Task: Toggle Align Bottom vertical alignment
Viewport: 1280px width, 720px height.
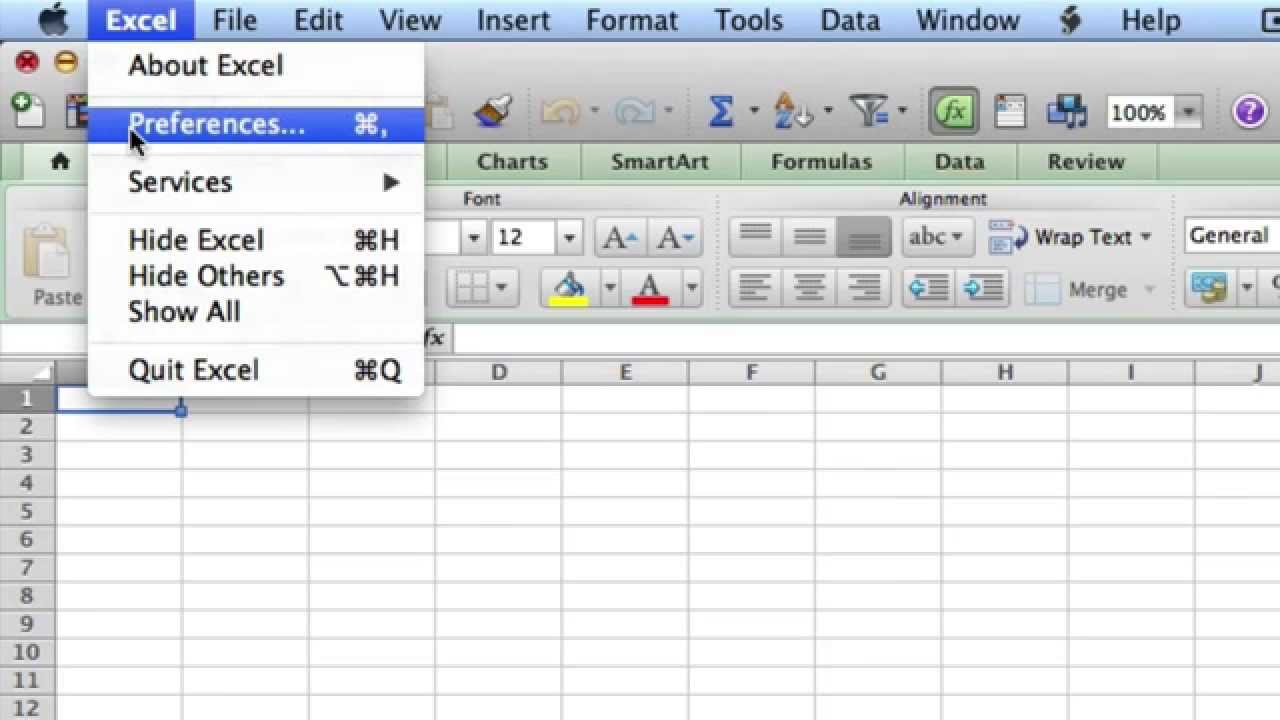Action: [864, 238]
